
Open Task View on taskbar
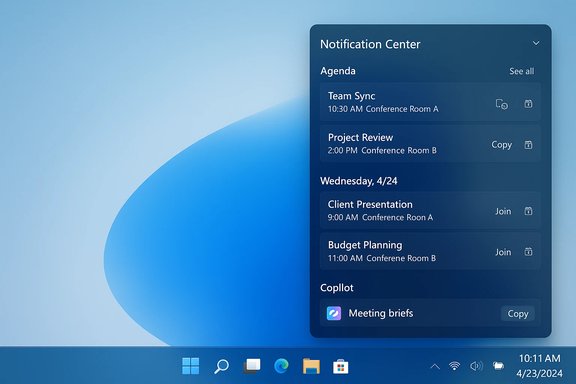coord(252,366)
